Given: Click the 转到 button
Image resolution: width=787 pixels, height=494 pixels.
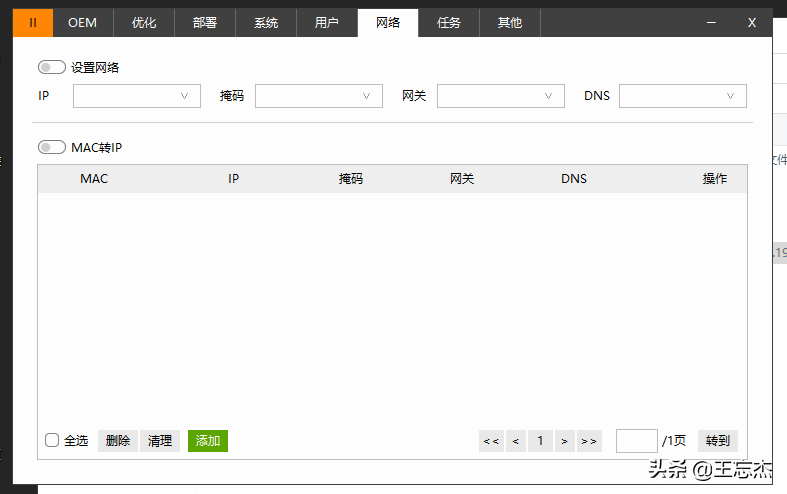Looking at the screenshot, I should tap(718, 441).
